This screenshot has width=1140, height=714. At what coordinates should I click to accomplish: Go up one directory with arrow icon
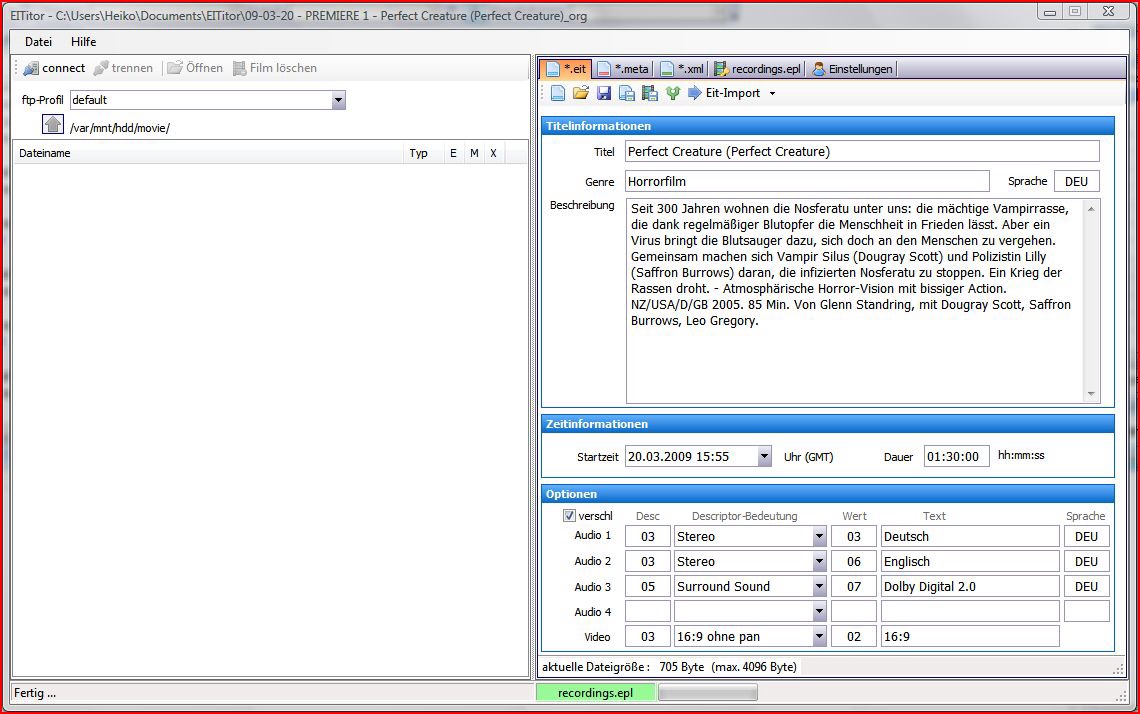point(53,125)
